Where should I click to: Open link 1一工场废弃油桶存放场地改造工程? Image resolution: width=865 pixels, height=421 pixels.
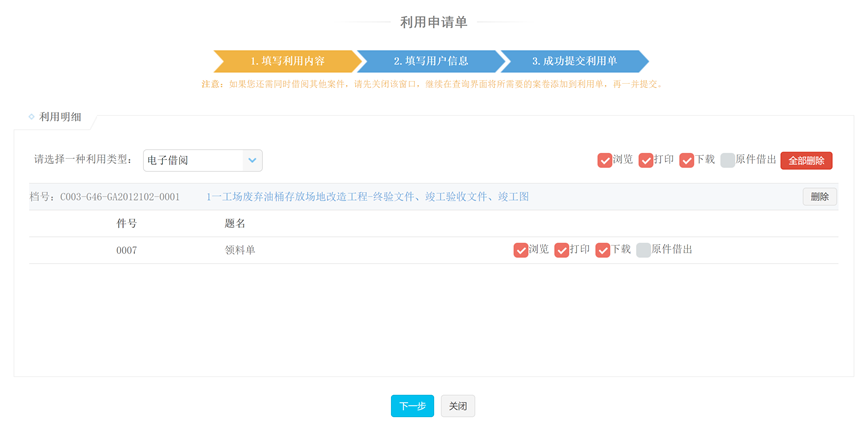(x=367, y=197)
